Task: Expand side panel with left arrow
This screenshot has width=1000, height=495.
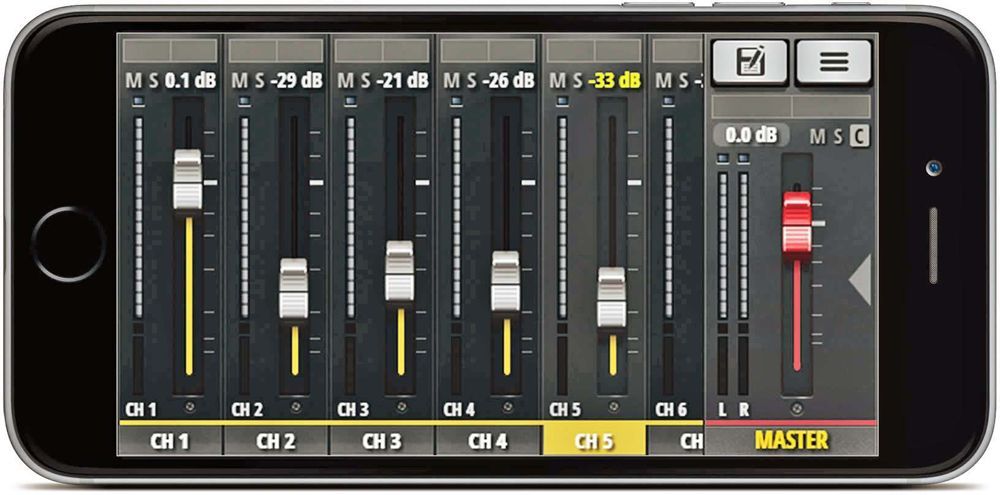Action: point(860,278)
